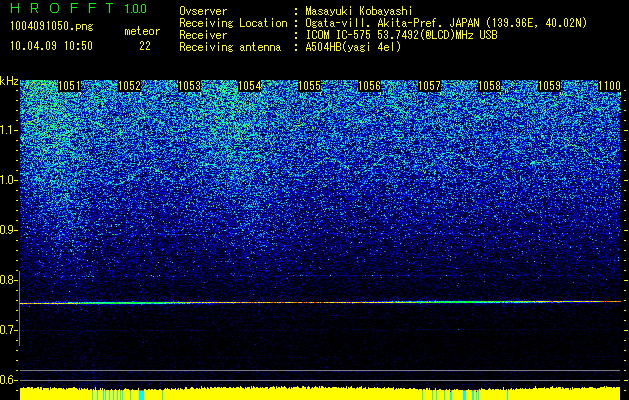629x400 pixels.
Task: Click the 1054 time marker
Action: 250,86
